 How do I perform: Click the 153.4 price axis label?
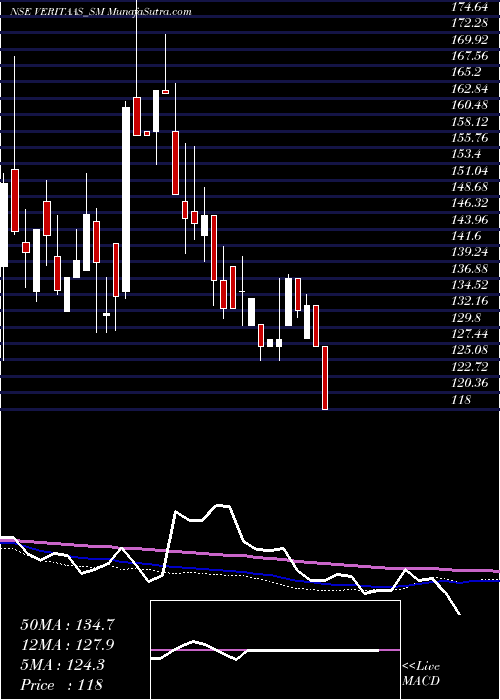click(465, 154)
